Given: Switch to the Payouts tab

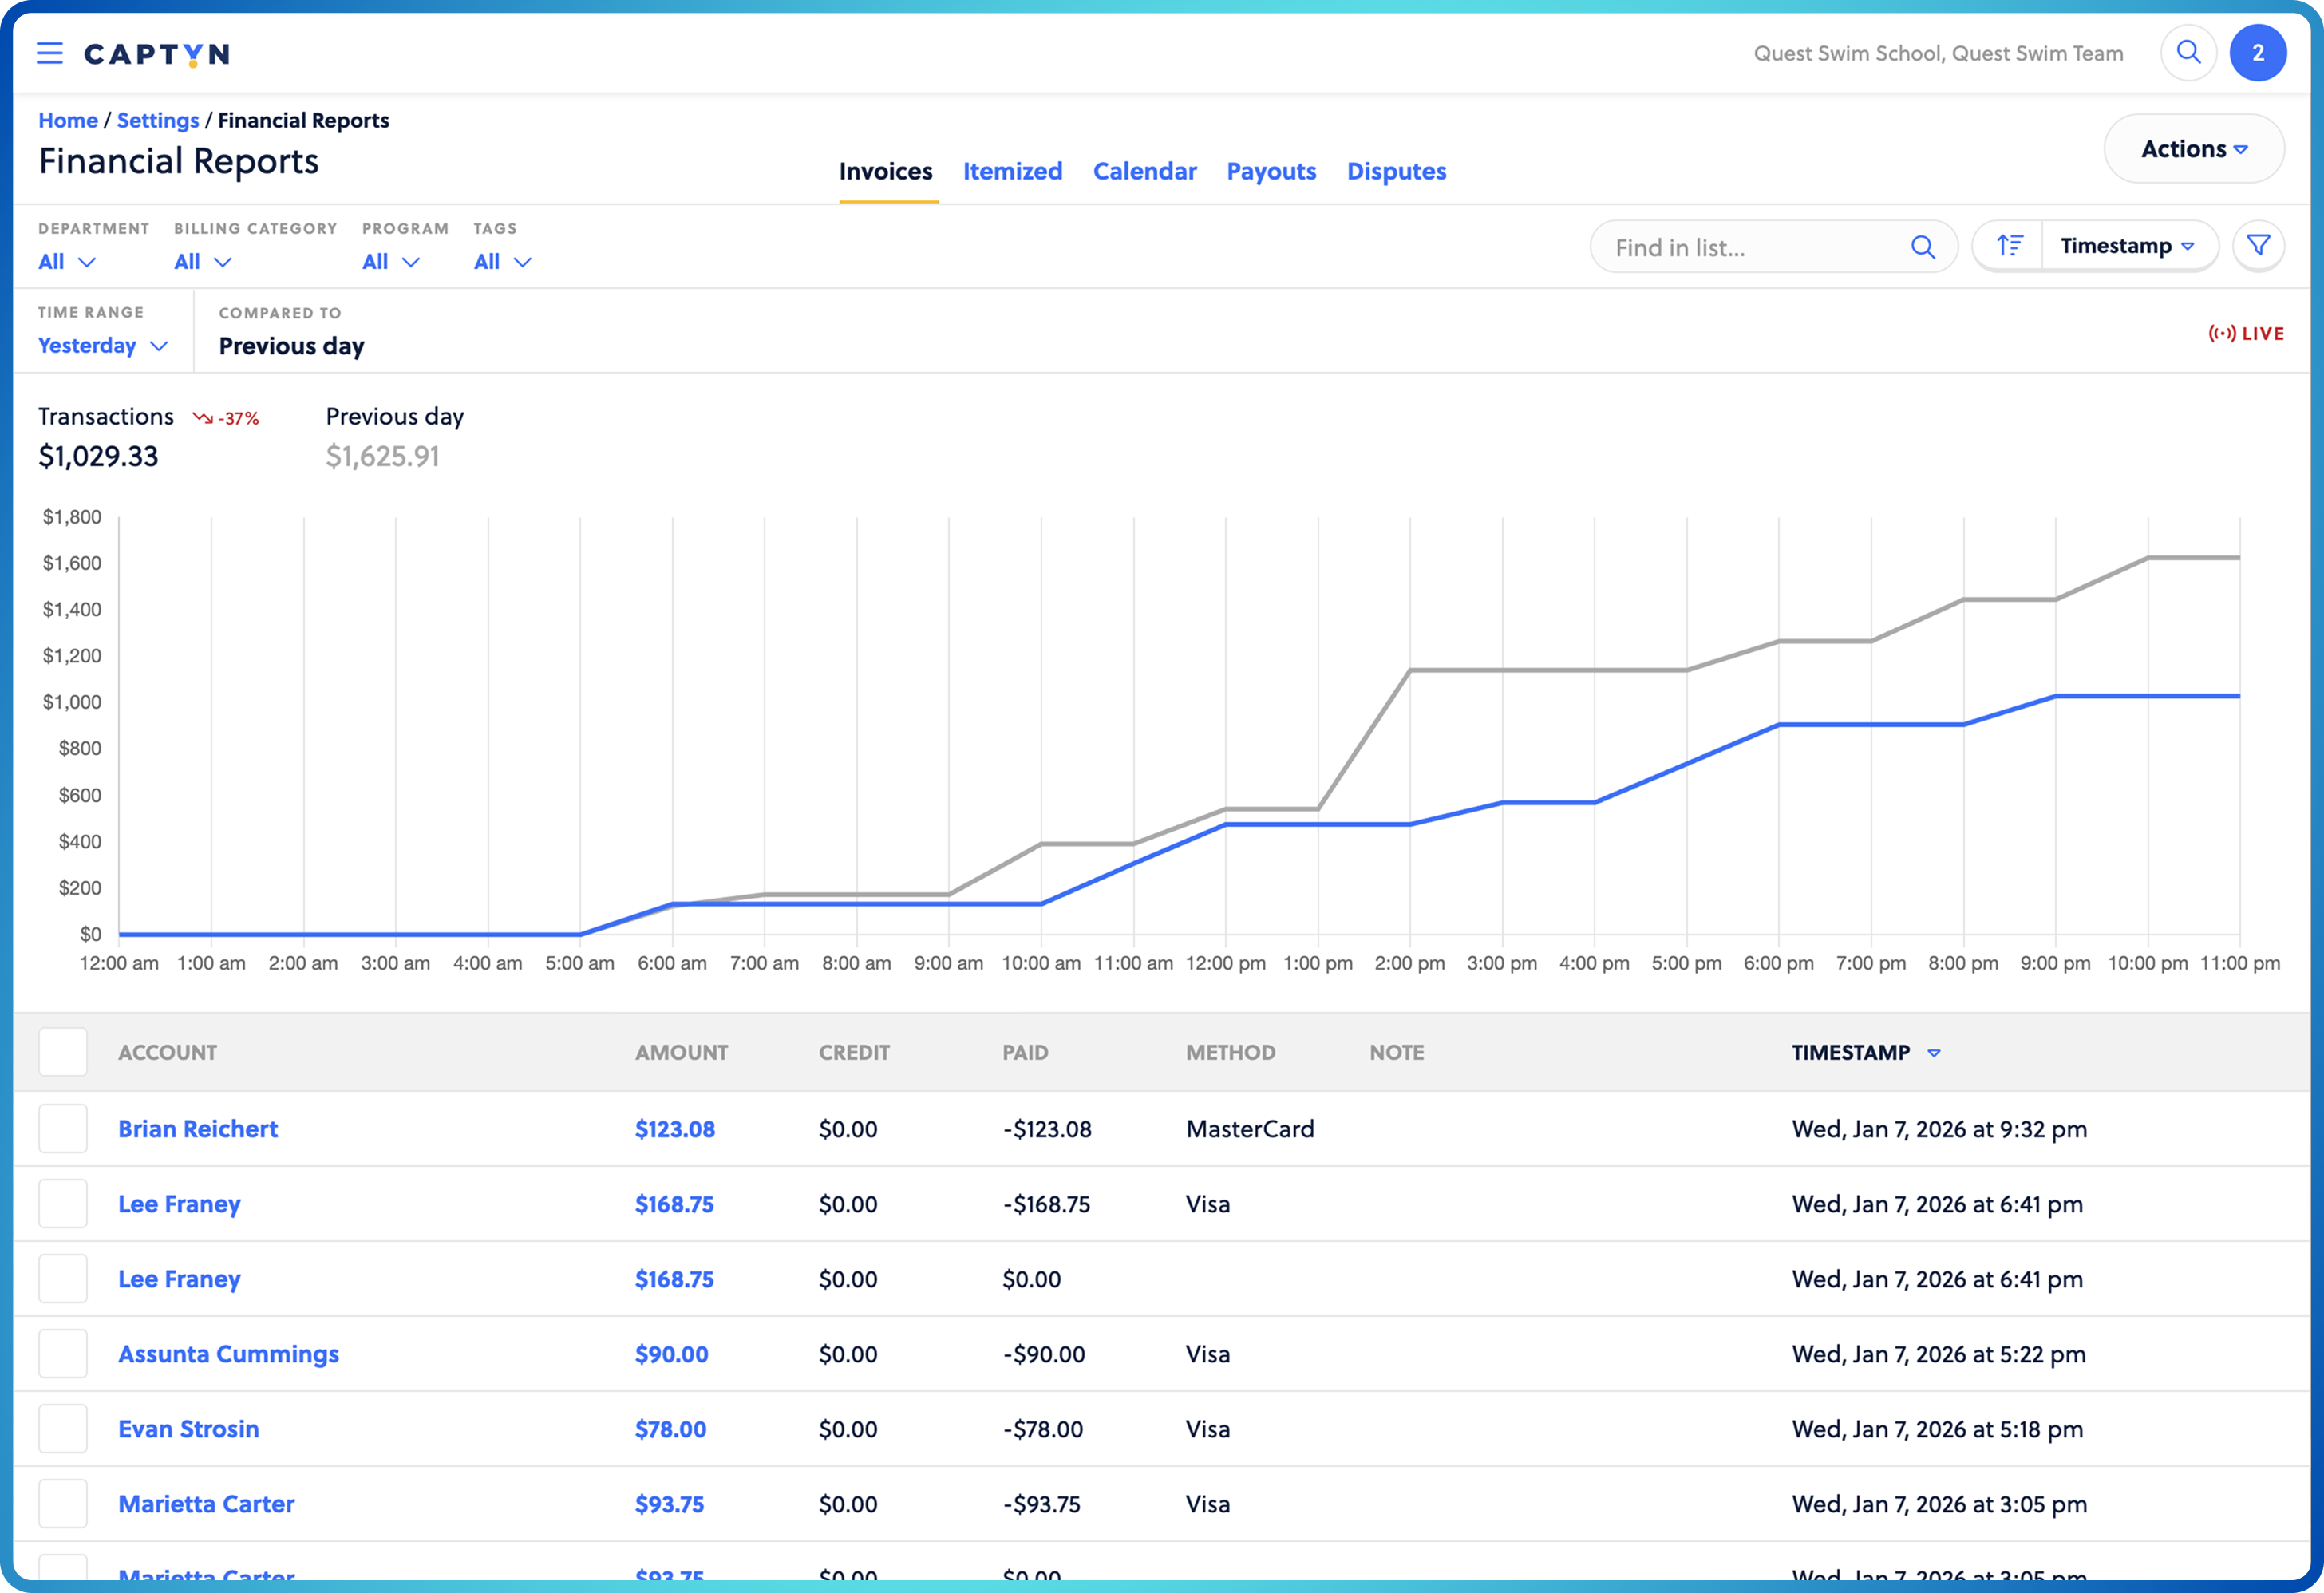Looking at the screenshot, I should click(x=1271, y=171).
